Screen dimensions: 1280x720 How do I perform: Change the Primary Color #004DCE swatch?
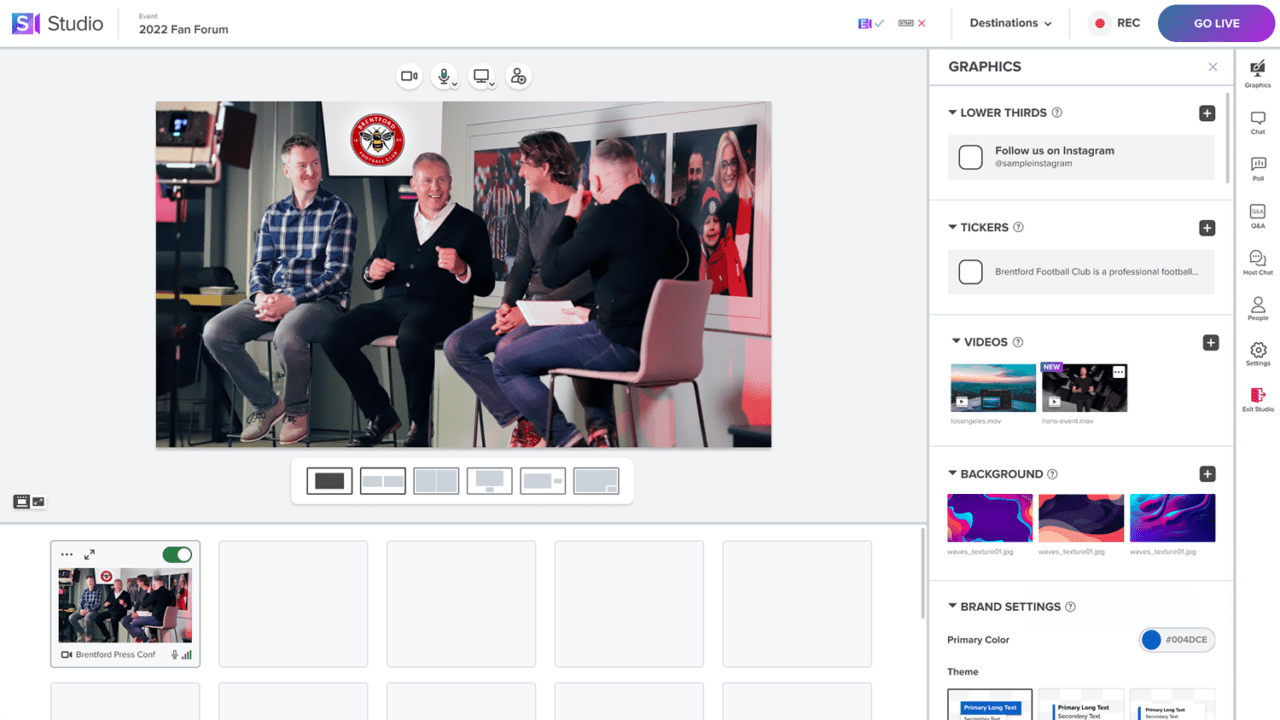pyautogui.click(x=1178, y=640)
